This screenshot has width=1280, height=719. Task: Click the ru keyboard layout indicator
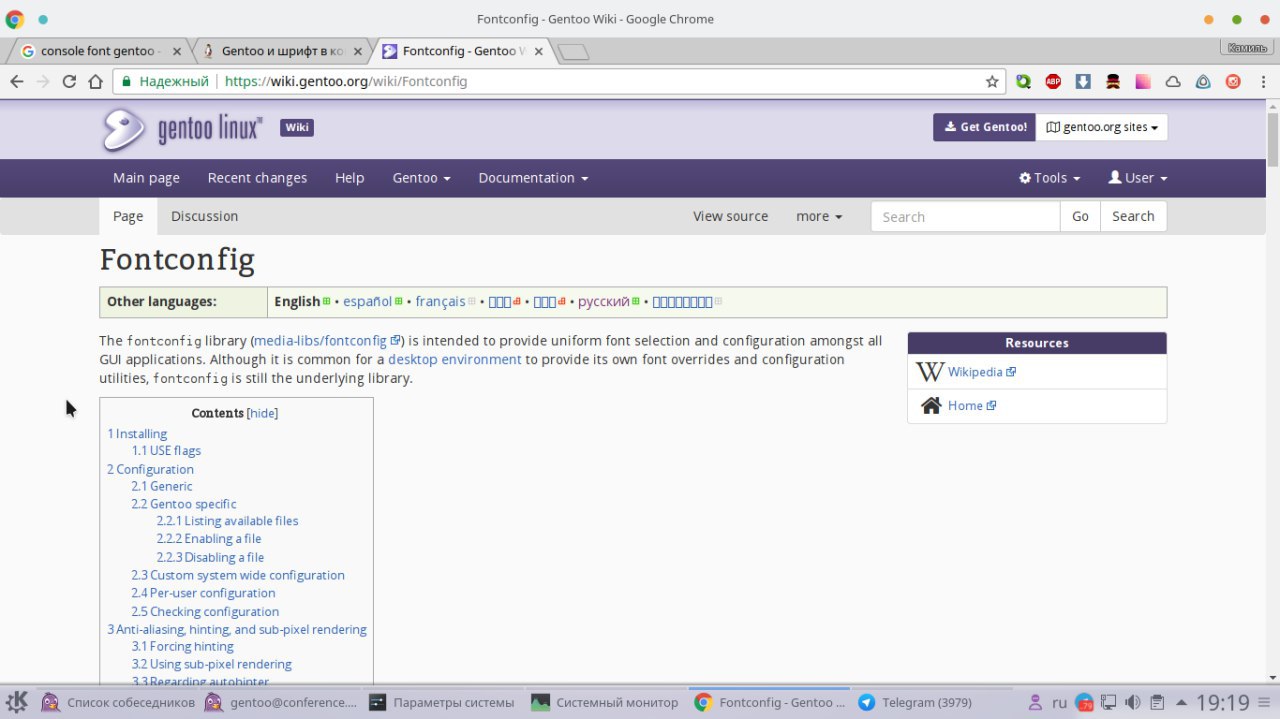(x=1060, y=702)
